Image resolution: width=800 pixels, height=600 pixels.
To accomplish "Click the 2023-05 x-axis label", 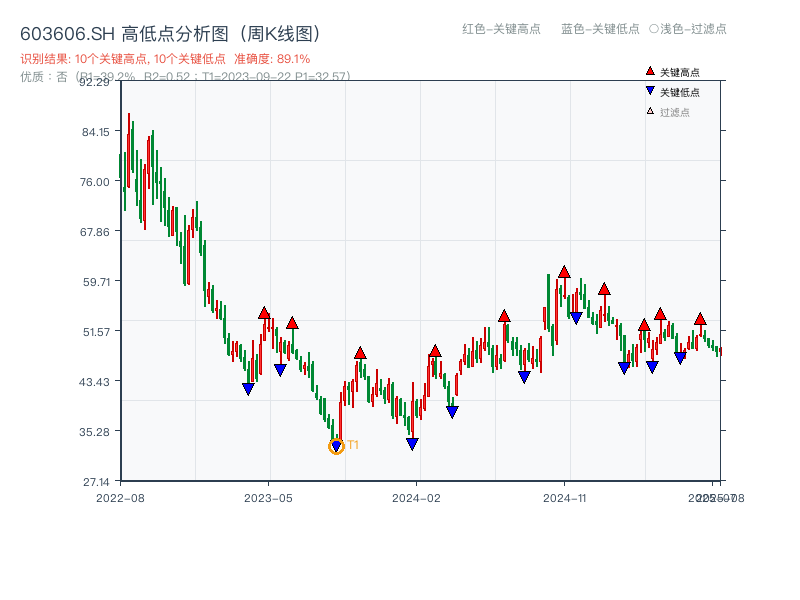I will tap(268, 498).
